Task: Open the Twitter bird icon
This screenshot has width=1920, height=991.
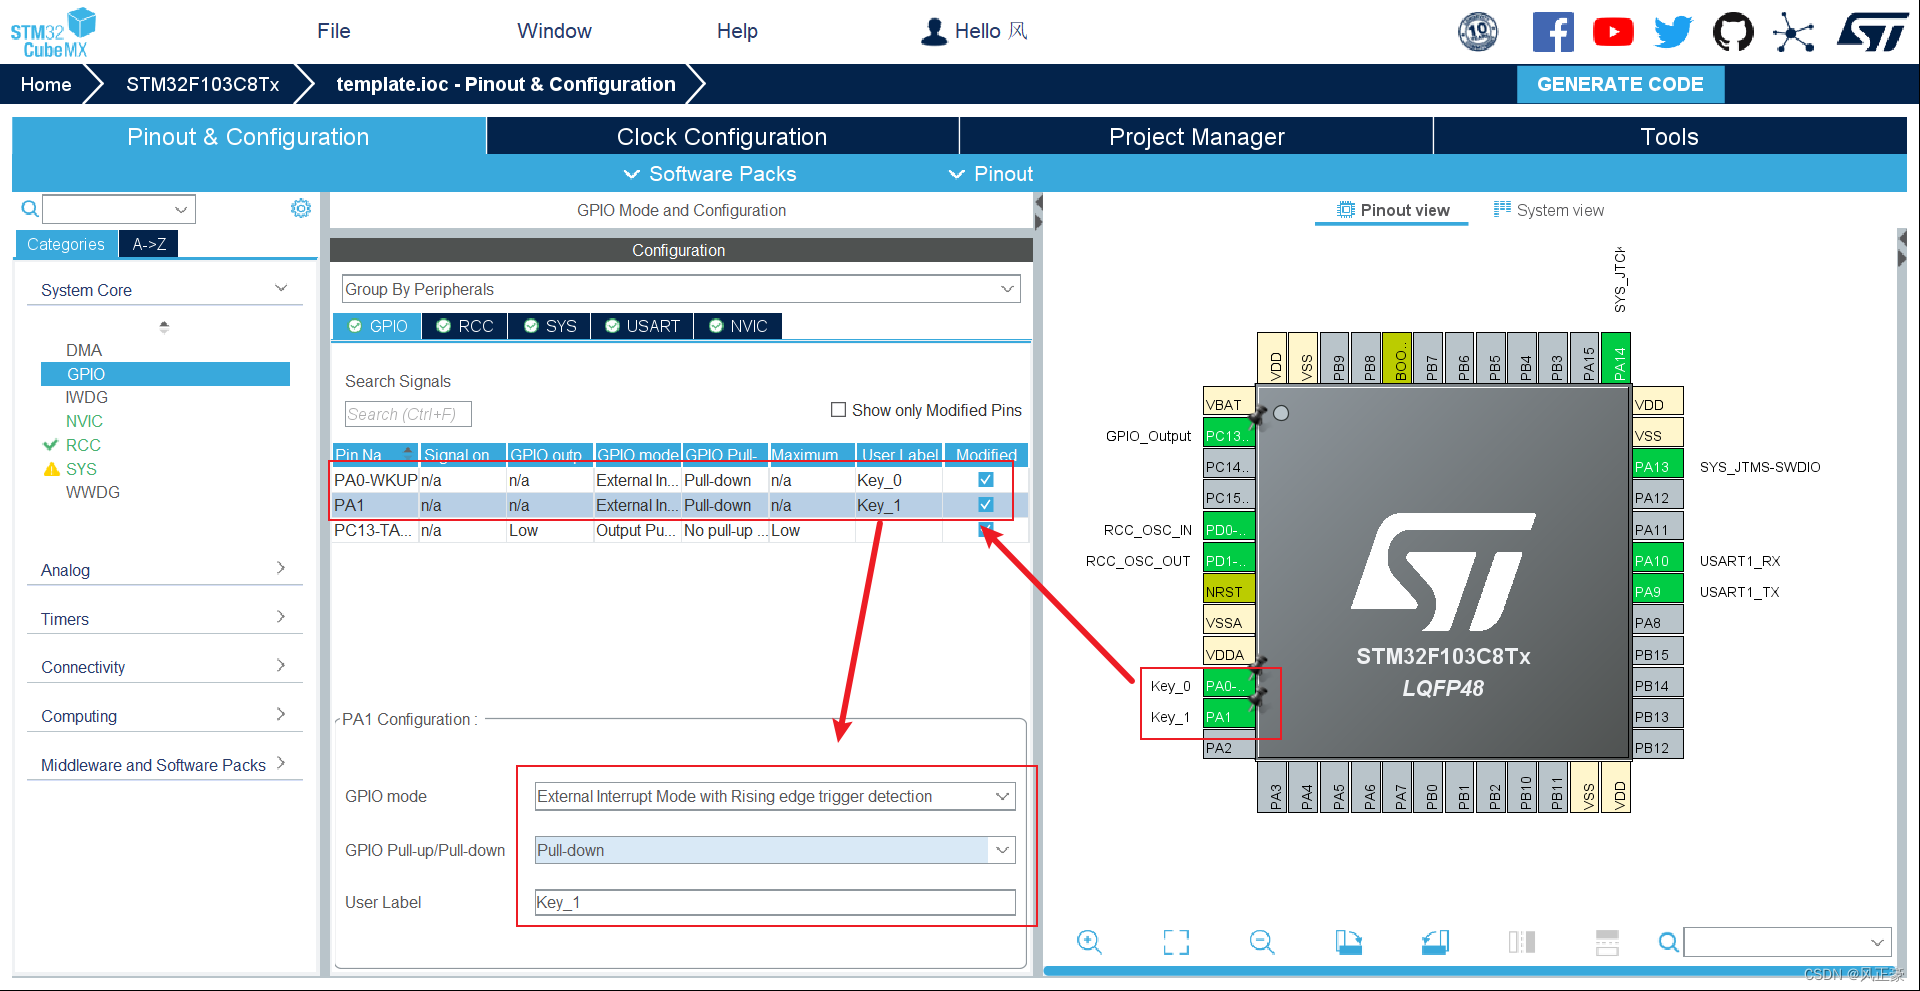Action: tap(1673, 32)
